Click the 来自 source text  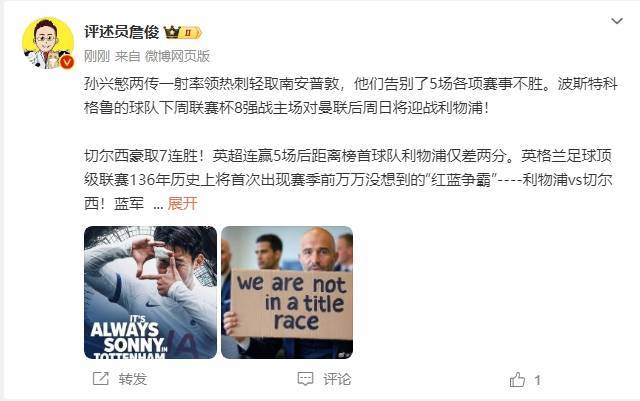[x=127, y=56]
